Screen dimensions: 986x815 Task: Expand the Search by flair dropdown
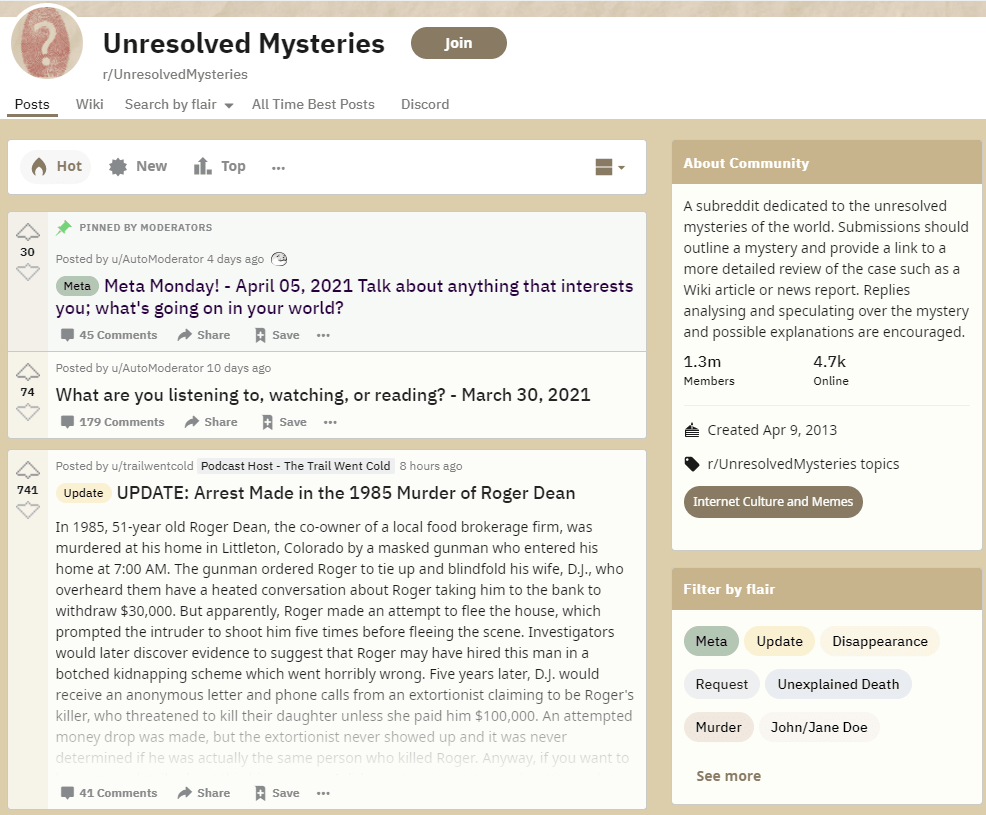coord(179,104)
